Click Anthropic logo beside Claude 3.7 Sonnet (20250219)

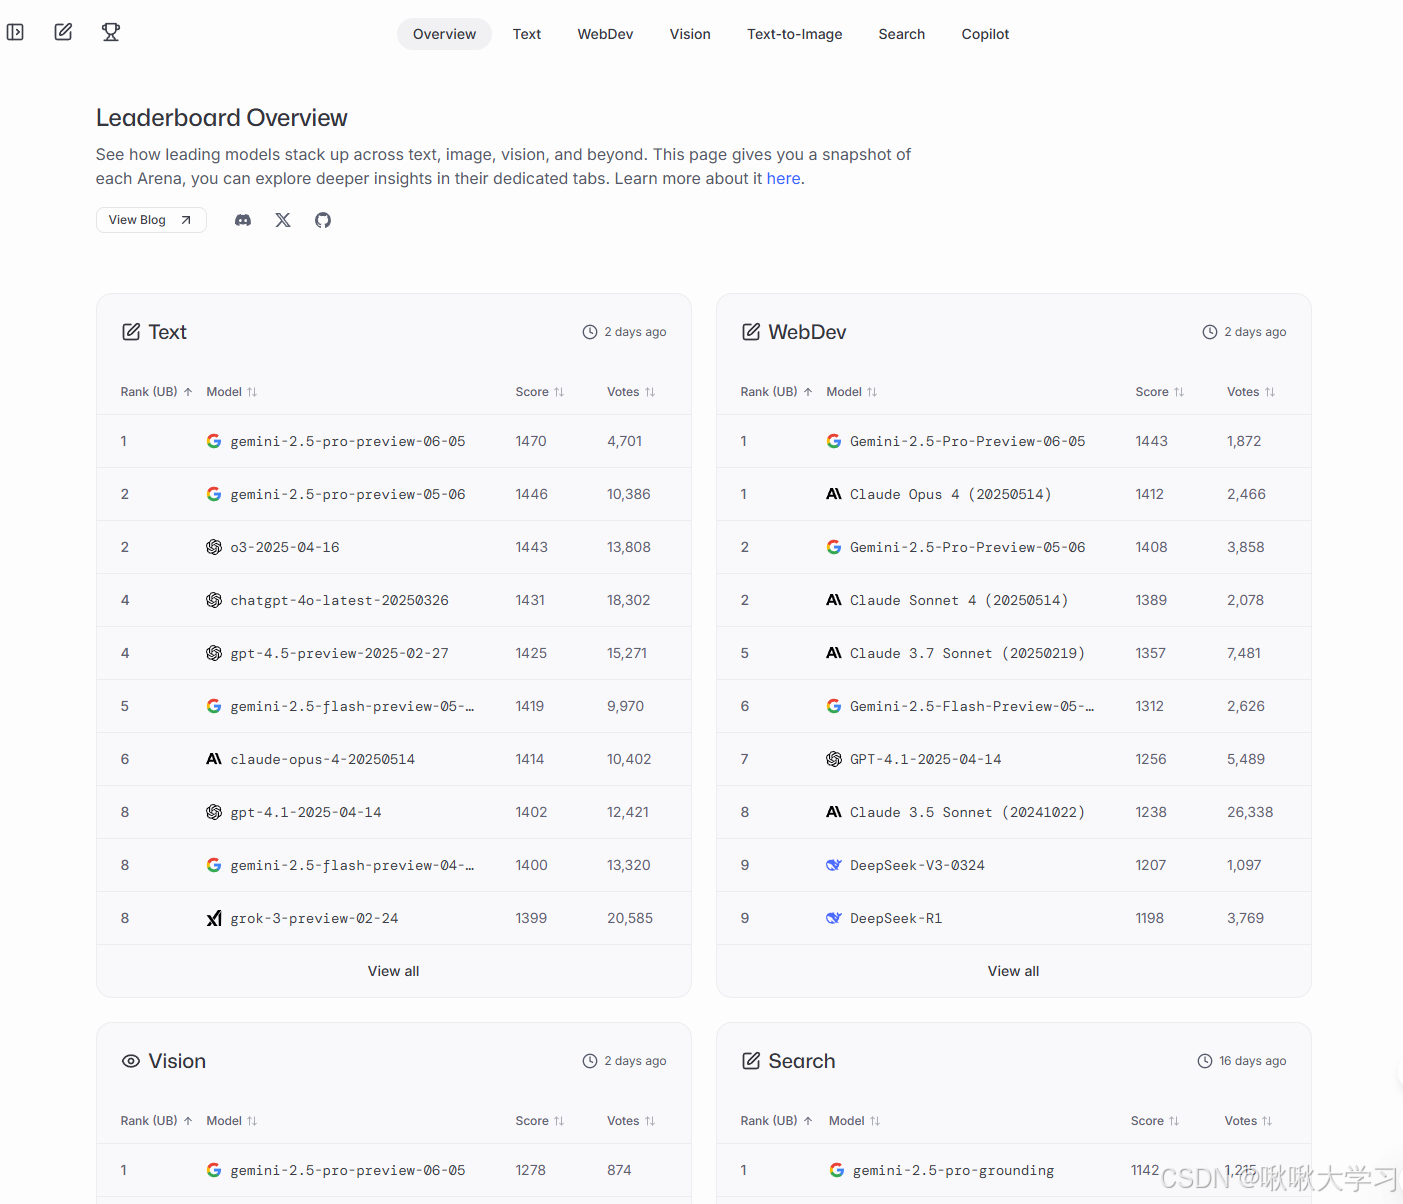click(x=834, y=653)
